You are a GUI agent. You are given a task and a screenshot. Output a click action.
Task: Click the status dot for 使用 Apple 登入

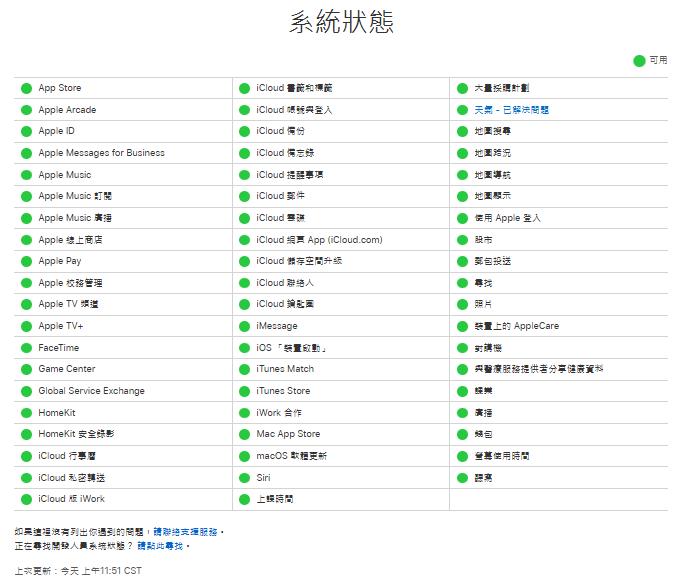pyautogui.click(x=462, y=218)
